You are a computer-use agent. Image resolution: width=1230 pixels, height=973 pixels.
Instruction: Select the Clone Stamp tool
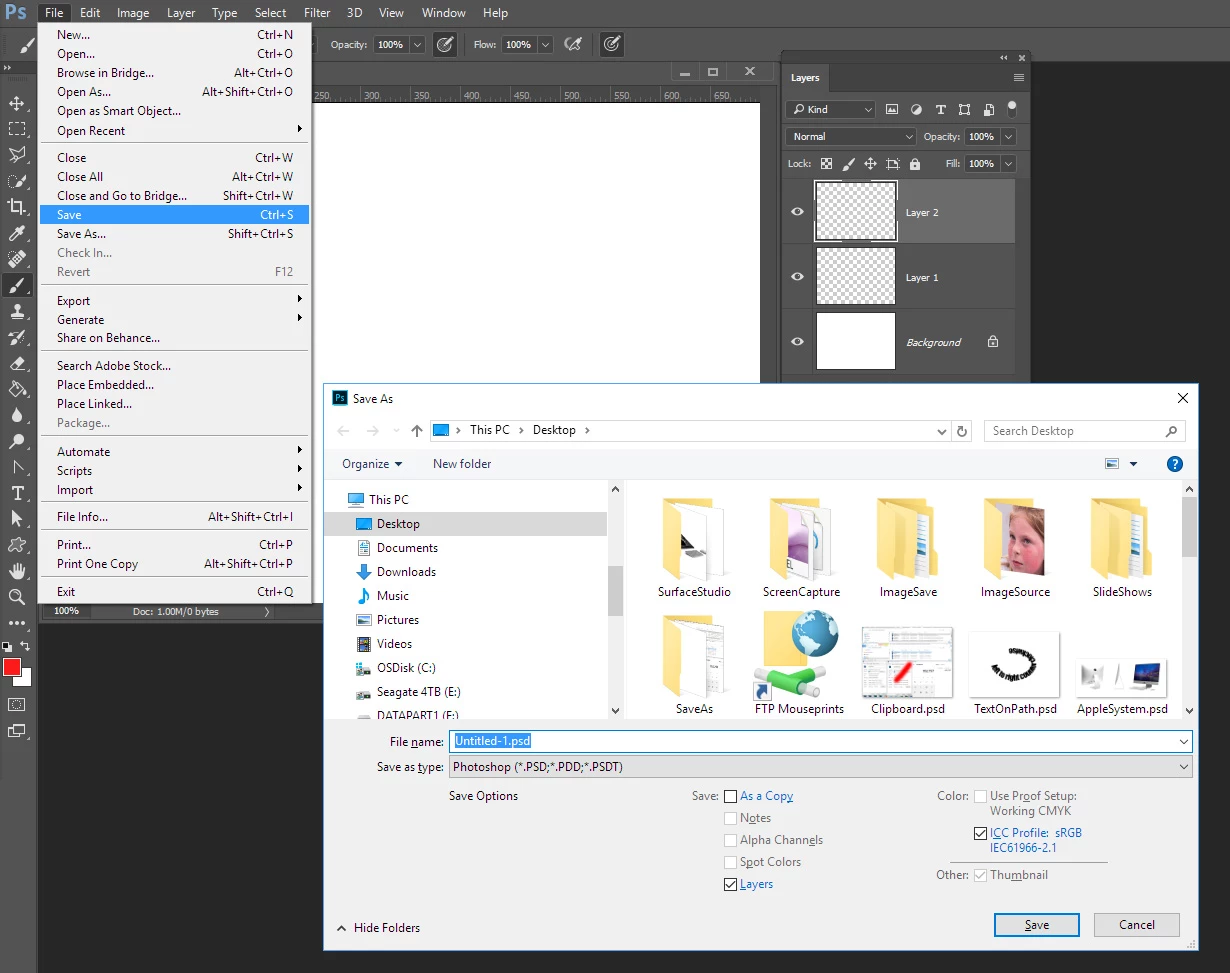point(17,311)
